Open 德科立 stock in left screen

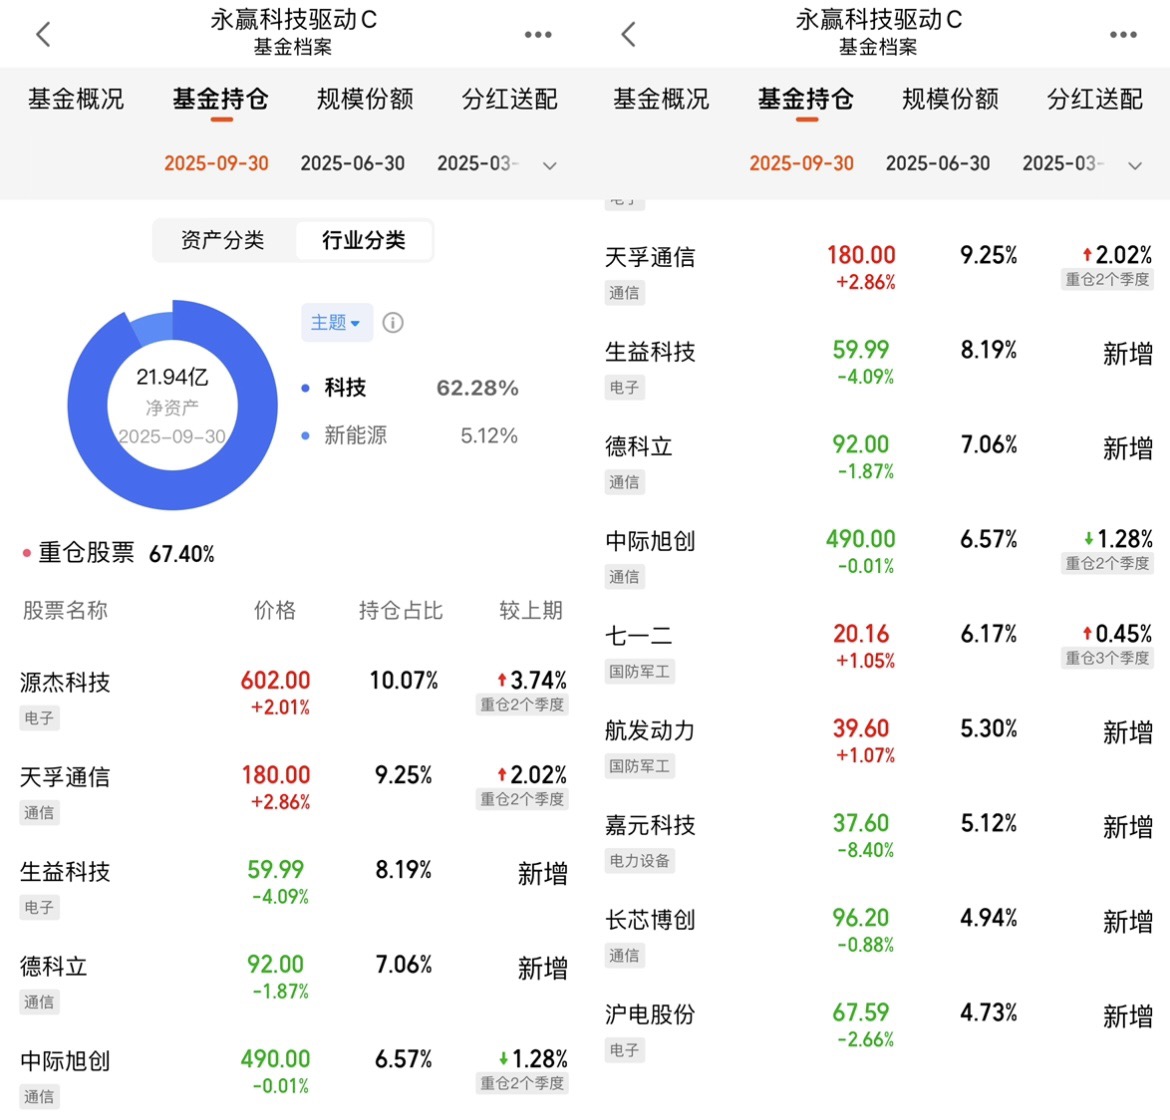pos(292,983)
